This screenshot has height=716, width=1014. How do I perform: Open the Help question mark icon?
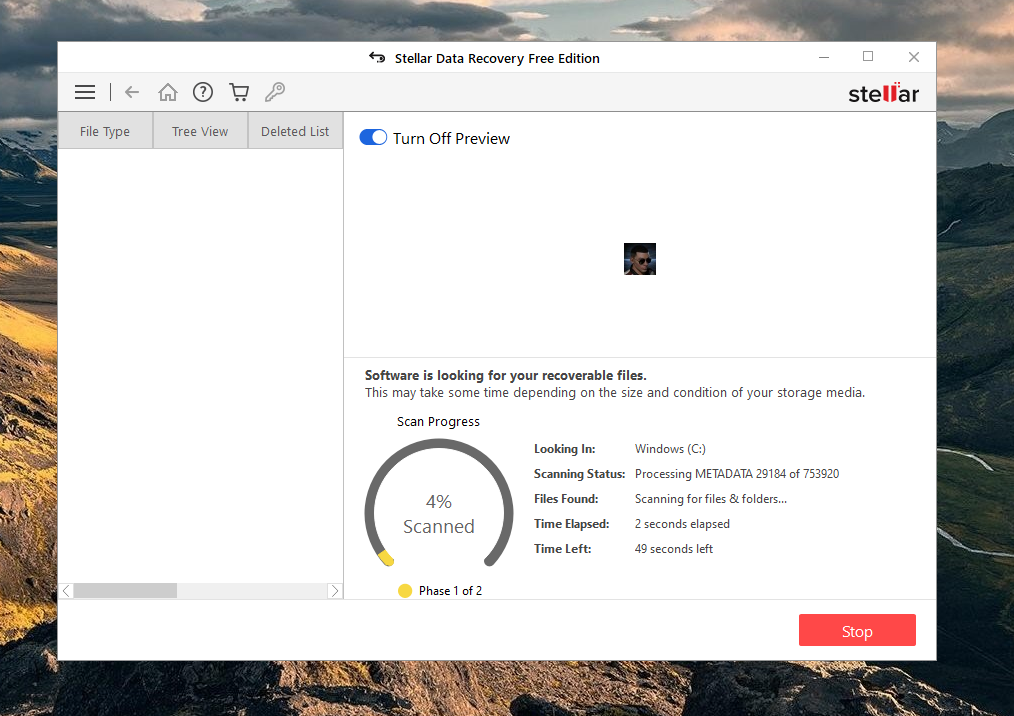pyautogui.click(x=203, y=92)
